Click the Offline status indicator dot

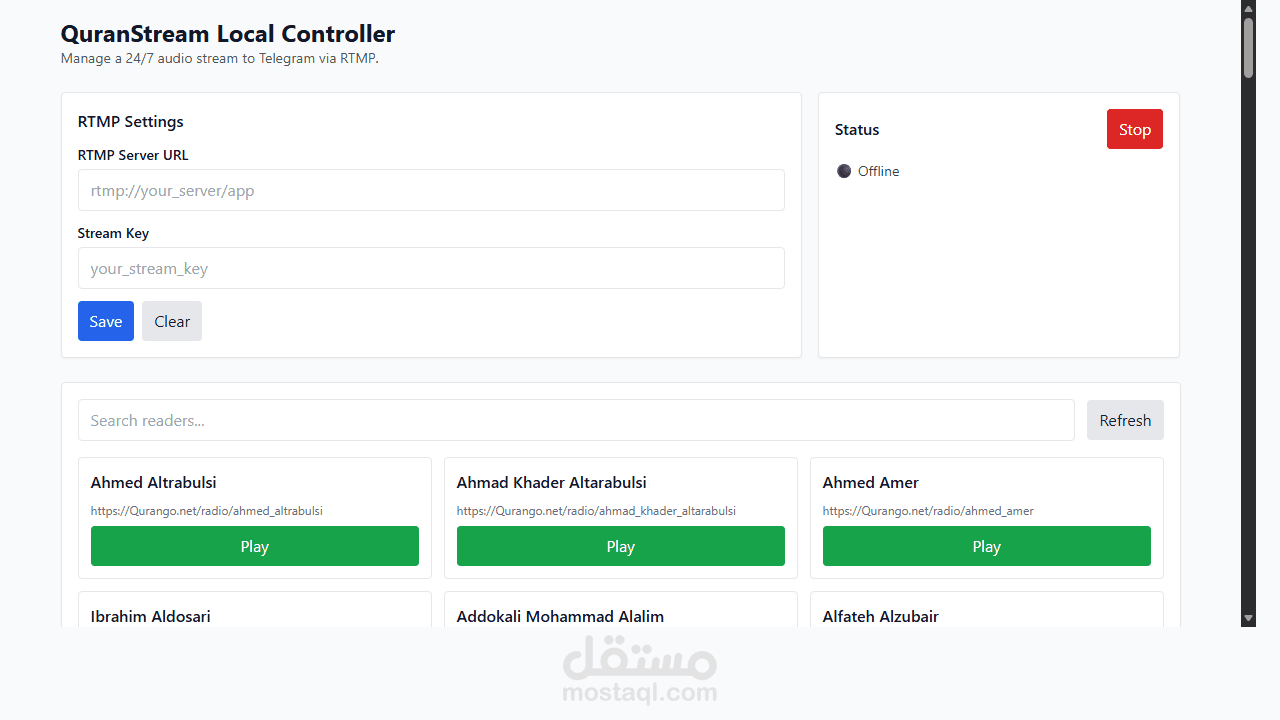pyautogui.click(x=844, y=171)
